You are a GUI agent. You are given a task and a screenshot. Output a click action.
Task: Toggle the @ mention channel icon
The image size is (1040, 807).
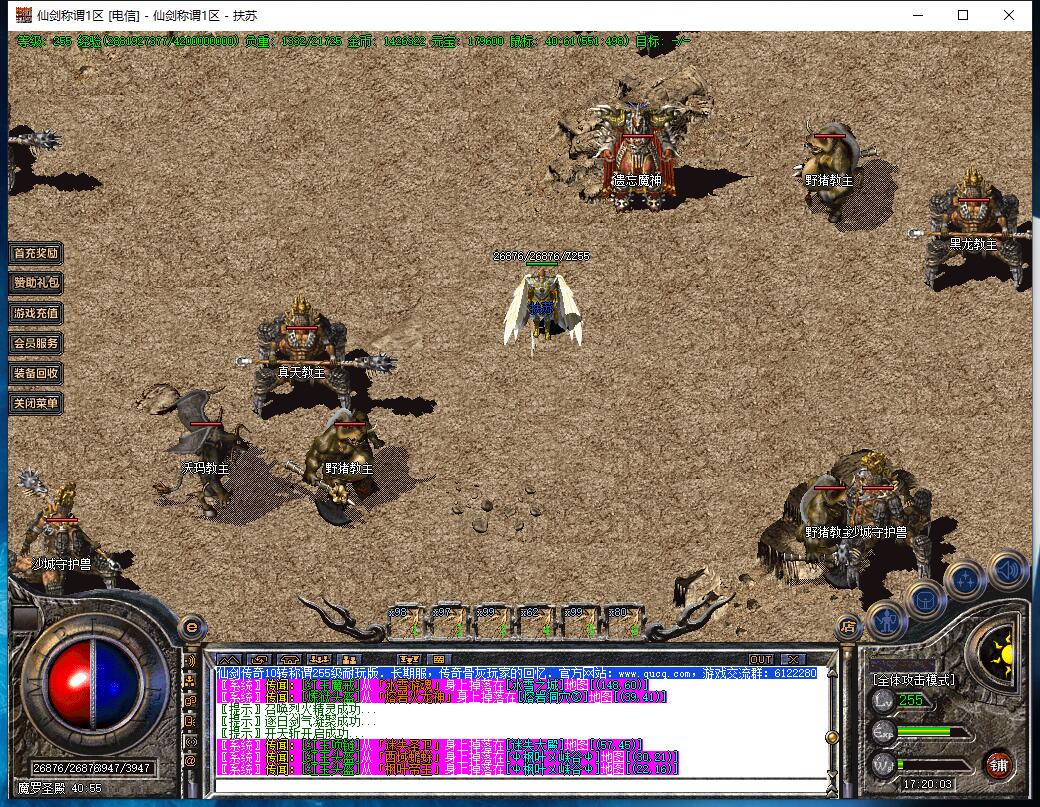tap(190, 761)
